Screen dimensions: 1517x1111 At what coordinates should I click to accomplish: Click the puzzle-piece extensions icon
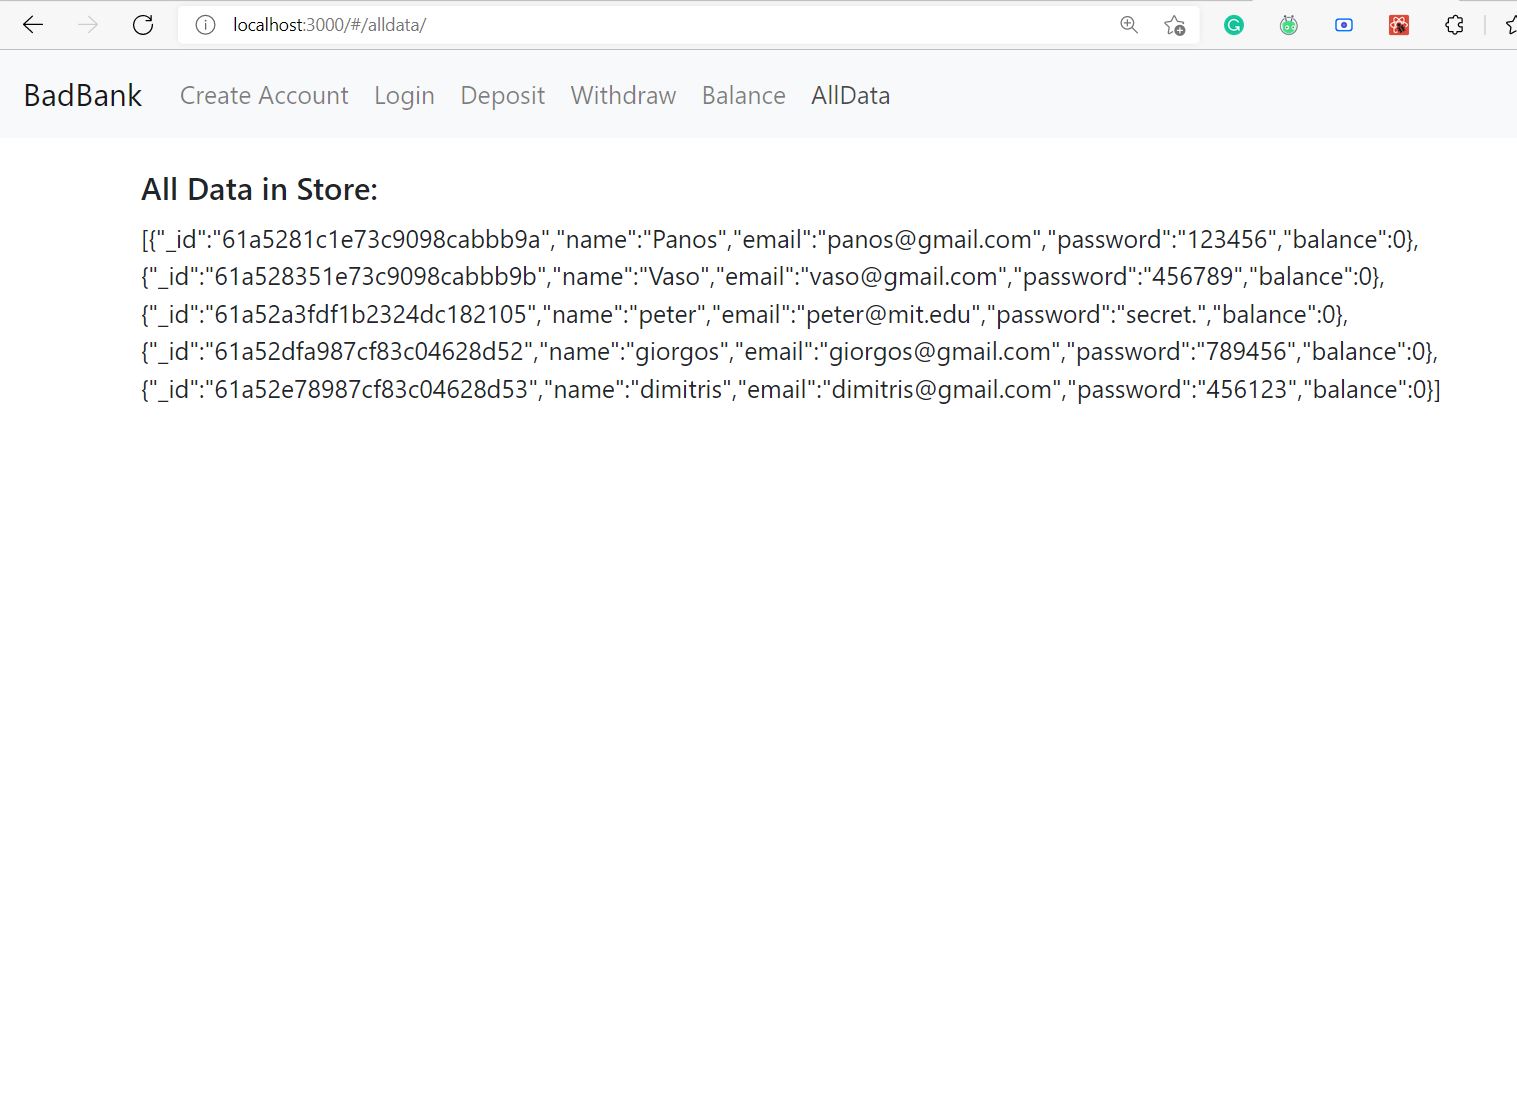[x=1453, y=24]
